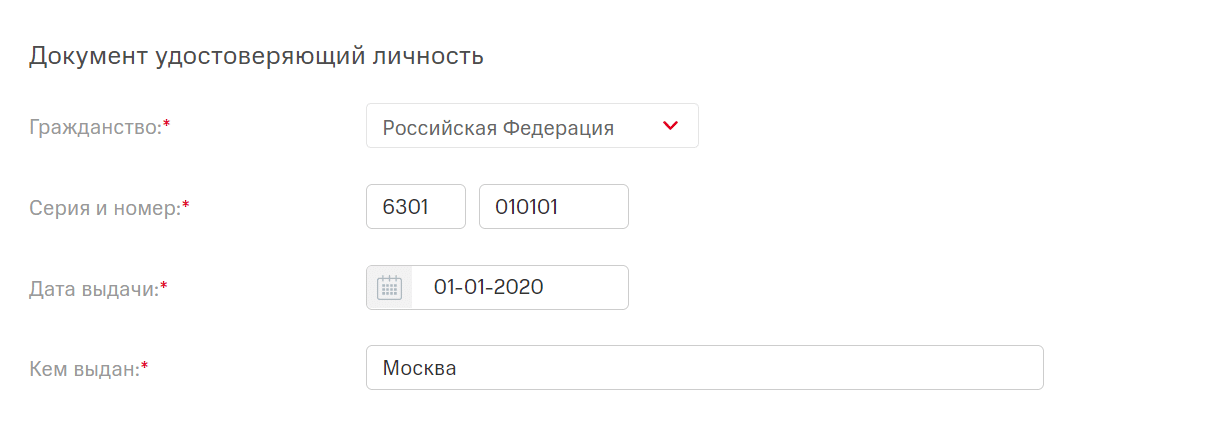The height and width of the screenshot is (440, 1230).
Task: Click the red asterisk beside Кем выдан
Action: click(x=144, y=366)
